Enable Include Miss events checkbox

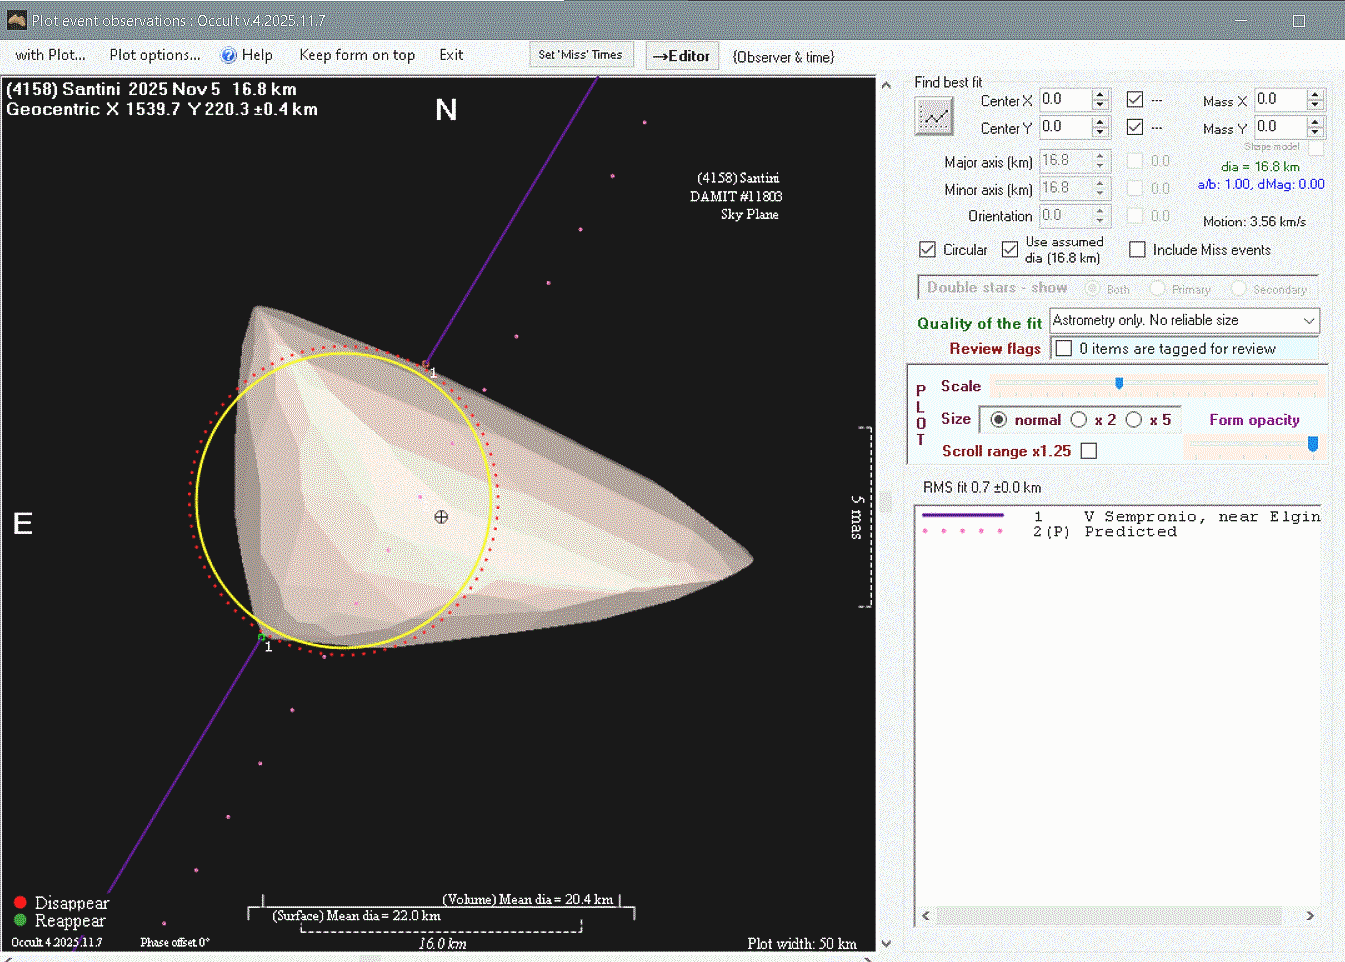coord(1137,250)
